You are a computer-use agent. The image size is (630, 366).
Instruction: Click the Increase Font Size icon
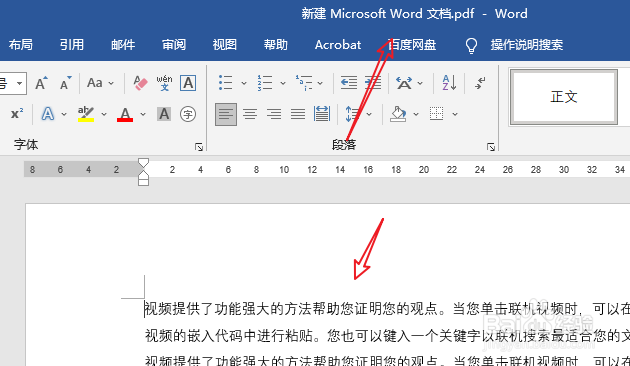point(41,83)
